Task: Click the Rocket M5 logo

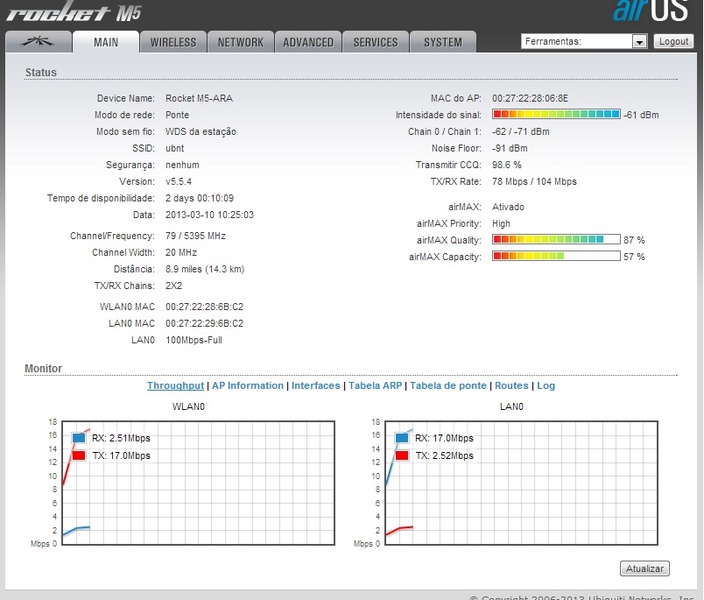Action: tap(74, 12)
